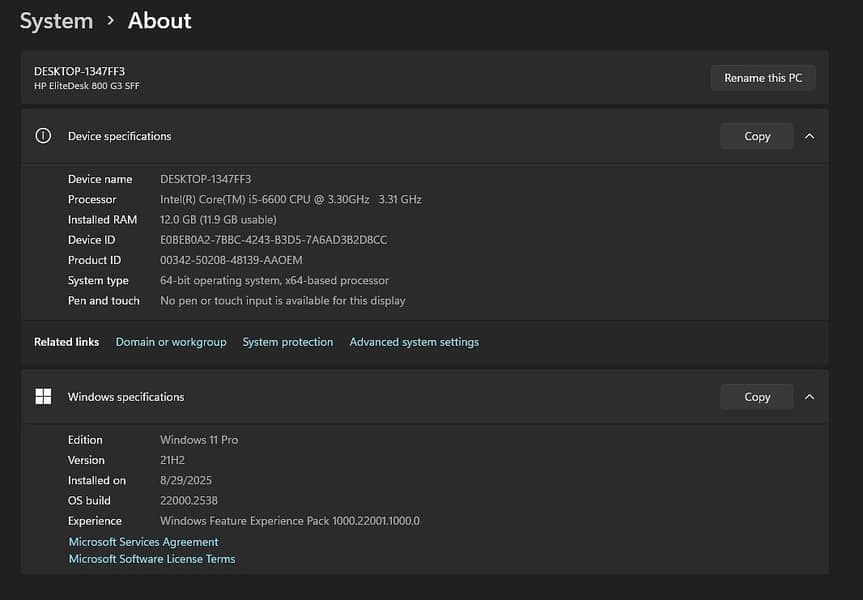Click the Windows logo icon beside Windows specifications
The image size is (863, 600).
pyautogui.click(x=43, y=396)
